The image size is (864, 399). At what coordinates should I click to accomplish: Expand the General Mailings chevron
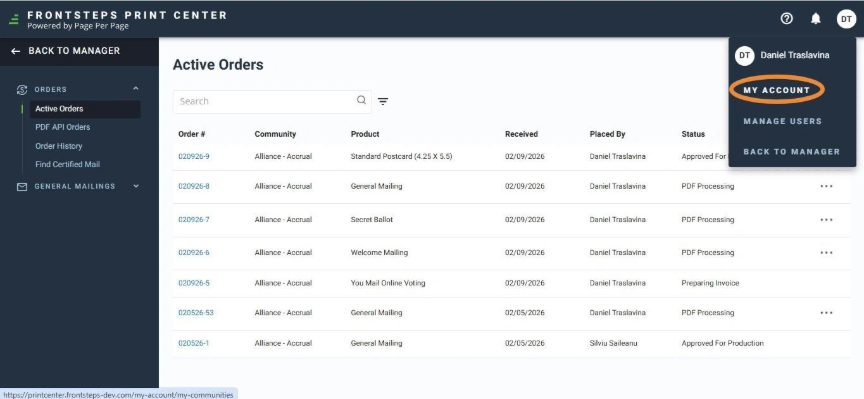pyautogui.click(x=136, y=186)
